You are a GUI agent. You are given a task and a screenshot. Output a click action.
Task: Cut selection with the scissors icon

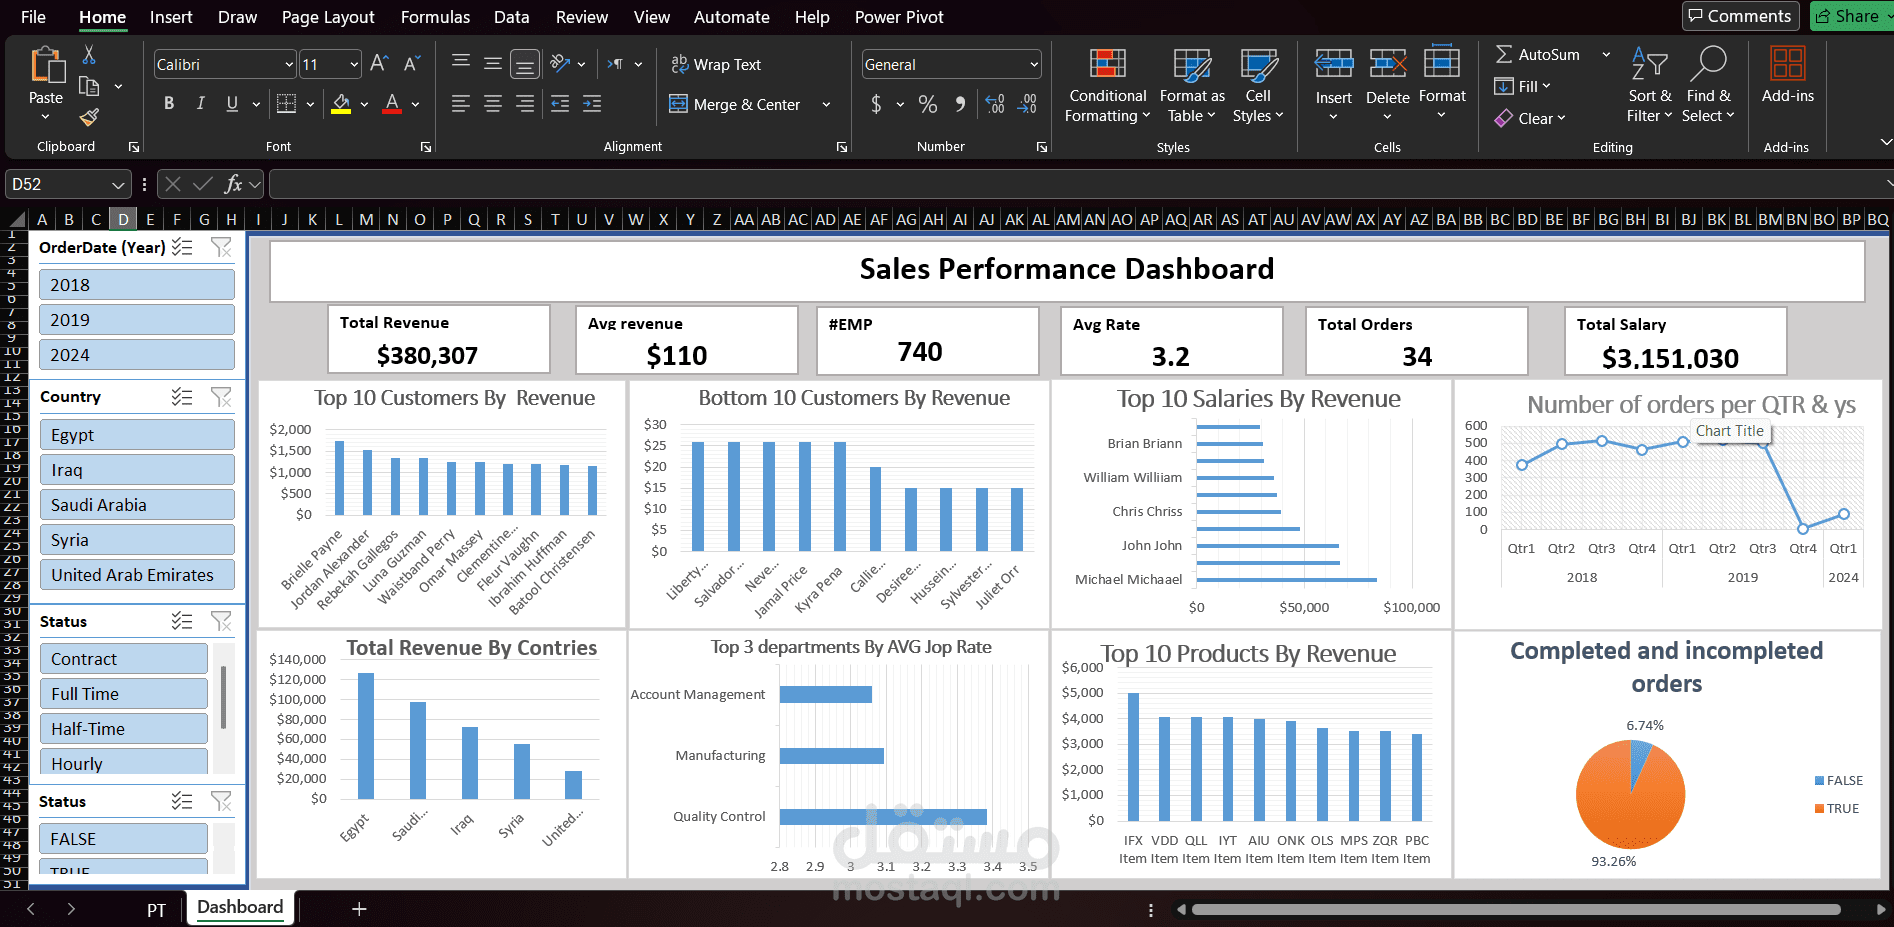(x=89, y=55)
